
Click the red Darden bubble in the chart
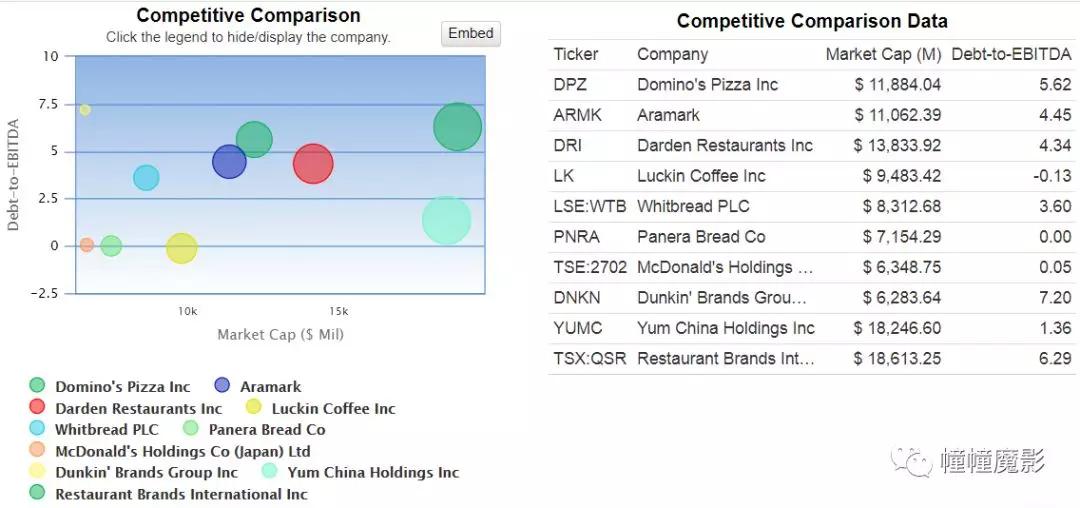point(313,164)
